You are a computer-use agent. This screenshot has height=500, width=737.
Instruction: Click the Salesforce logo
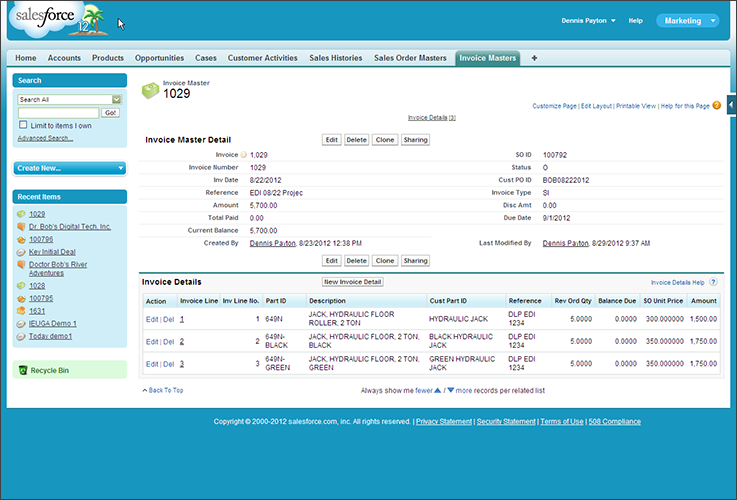[x=59, y=19]
